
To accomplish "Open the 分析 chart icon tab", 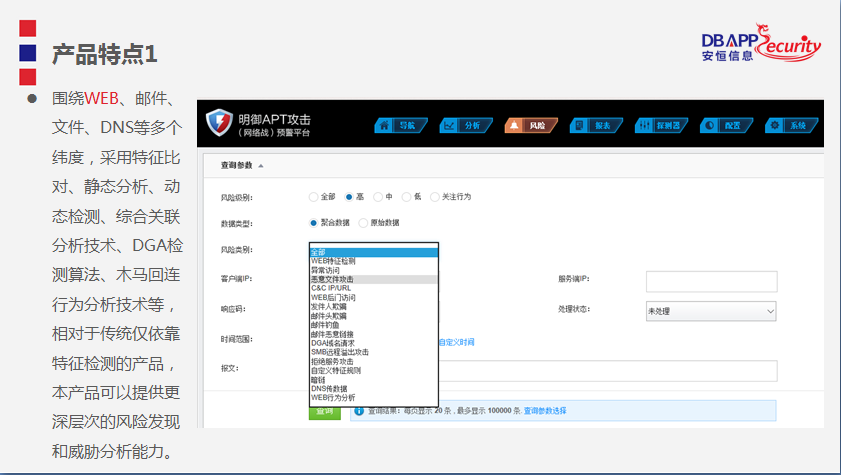I will point(466,125).
